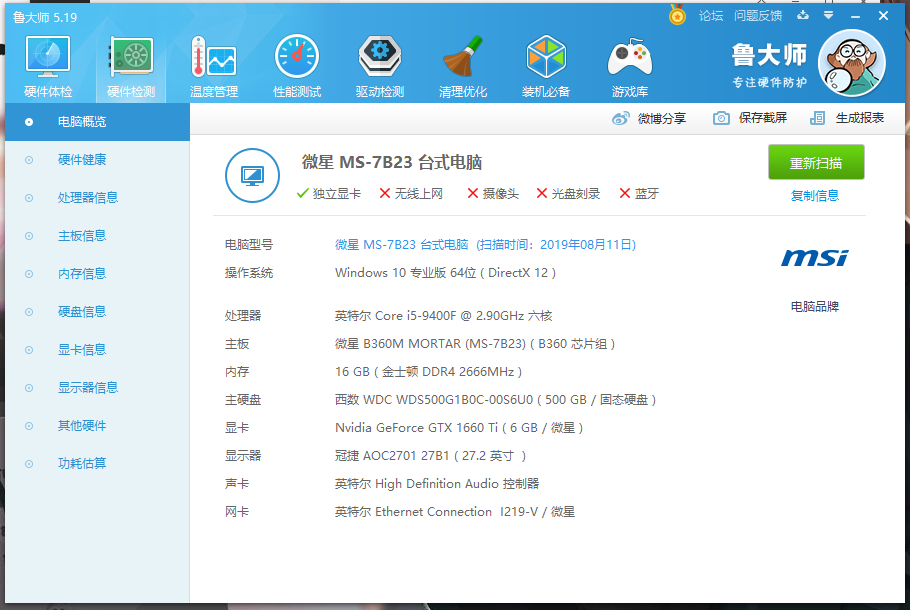The height and width of the screenshot is (610, 910).
Task: Click the 无线上网 status indicator
Action: tap(411, 194)
